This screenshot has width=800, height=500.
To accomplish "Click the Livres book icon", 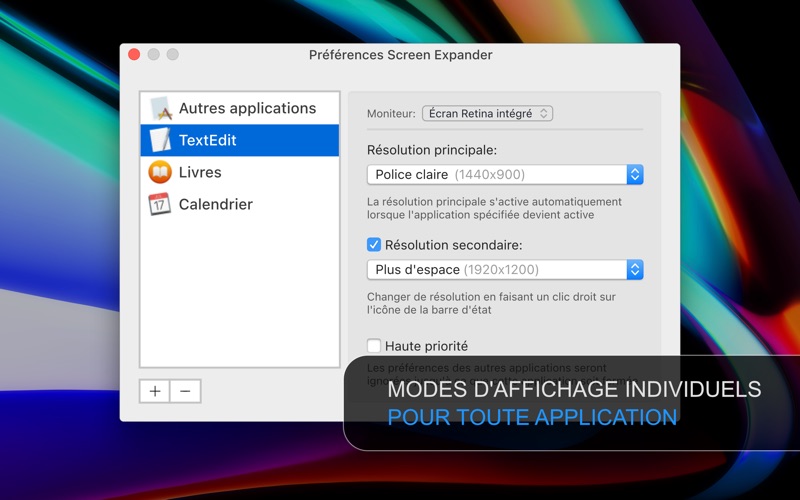I will tap(160, 172).
